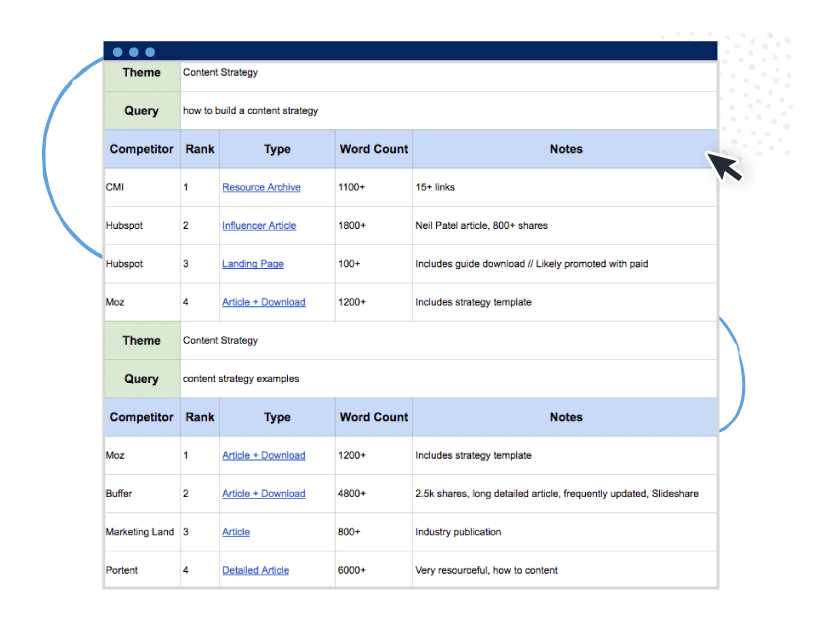
Task: Select the 'Hubspot' cell in the Influencer Article row
Action: point(143,225)
